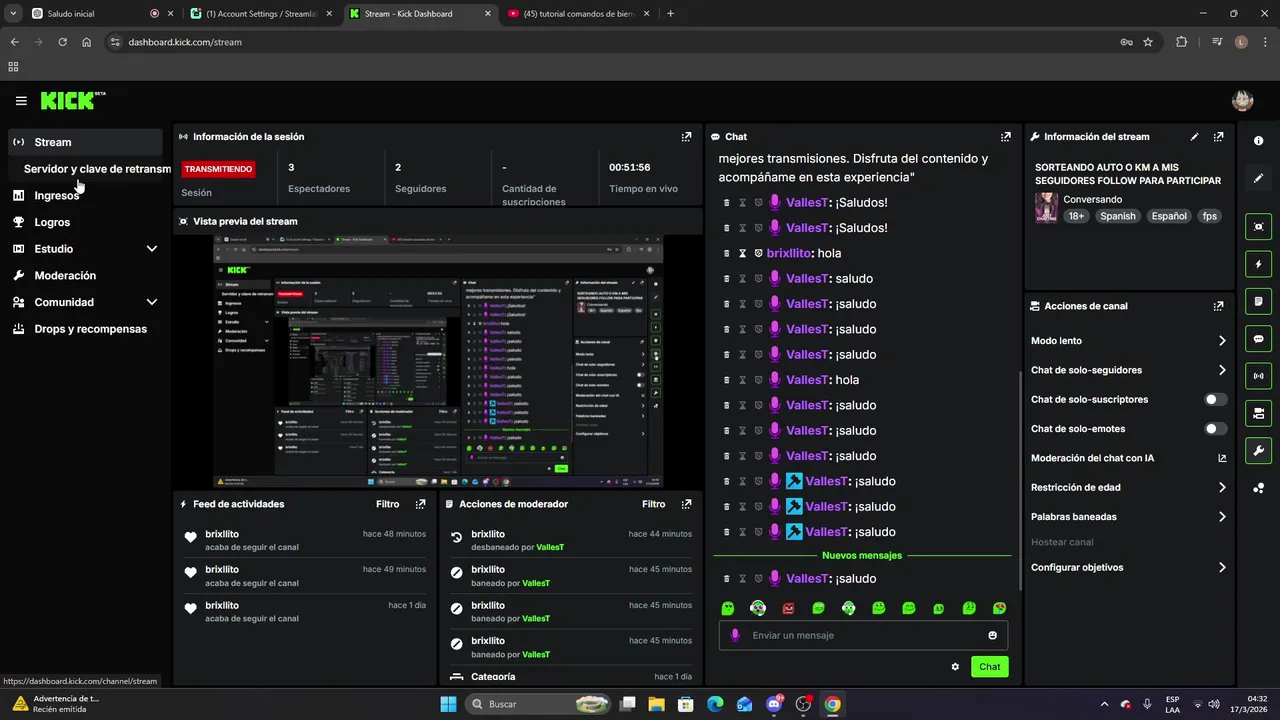Click the stream preview thumbnail

[438, 362]
